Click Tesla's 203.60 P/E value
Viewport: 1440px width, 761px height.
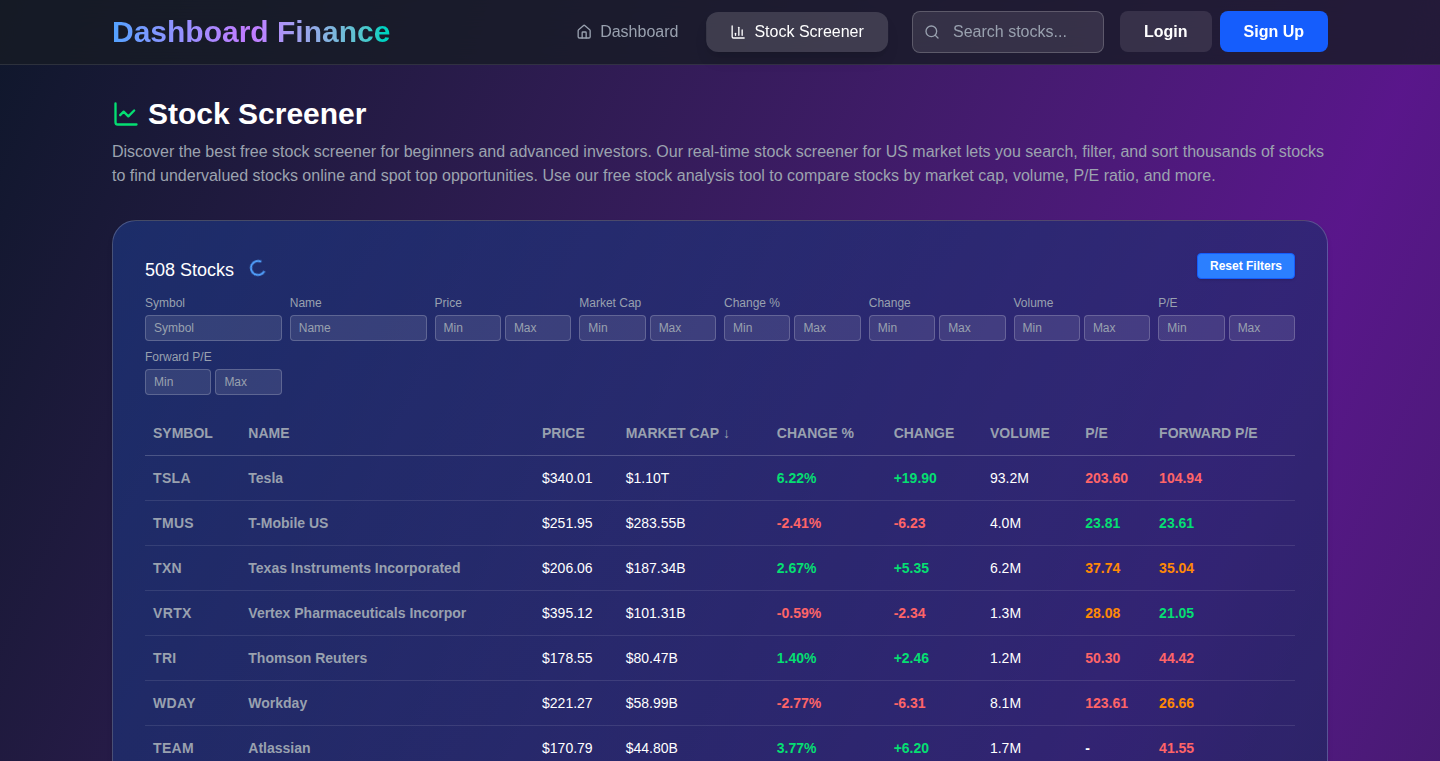1106,478
